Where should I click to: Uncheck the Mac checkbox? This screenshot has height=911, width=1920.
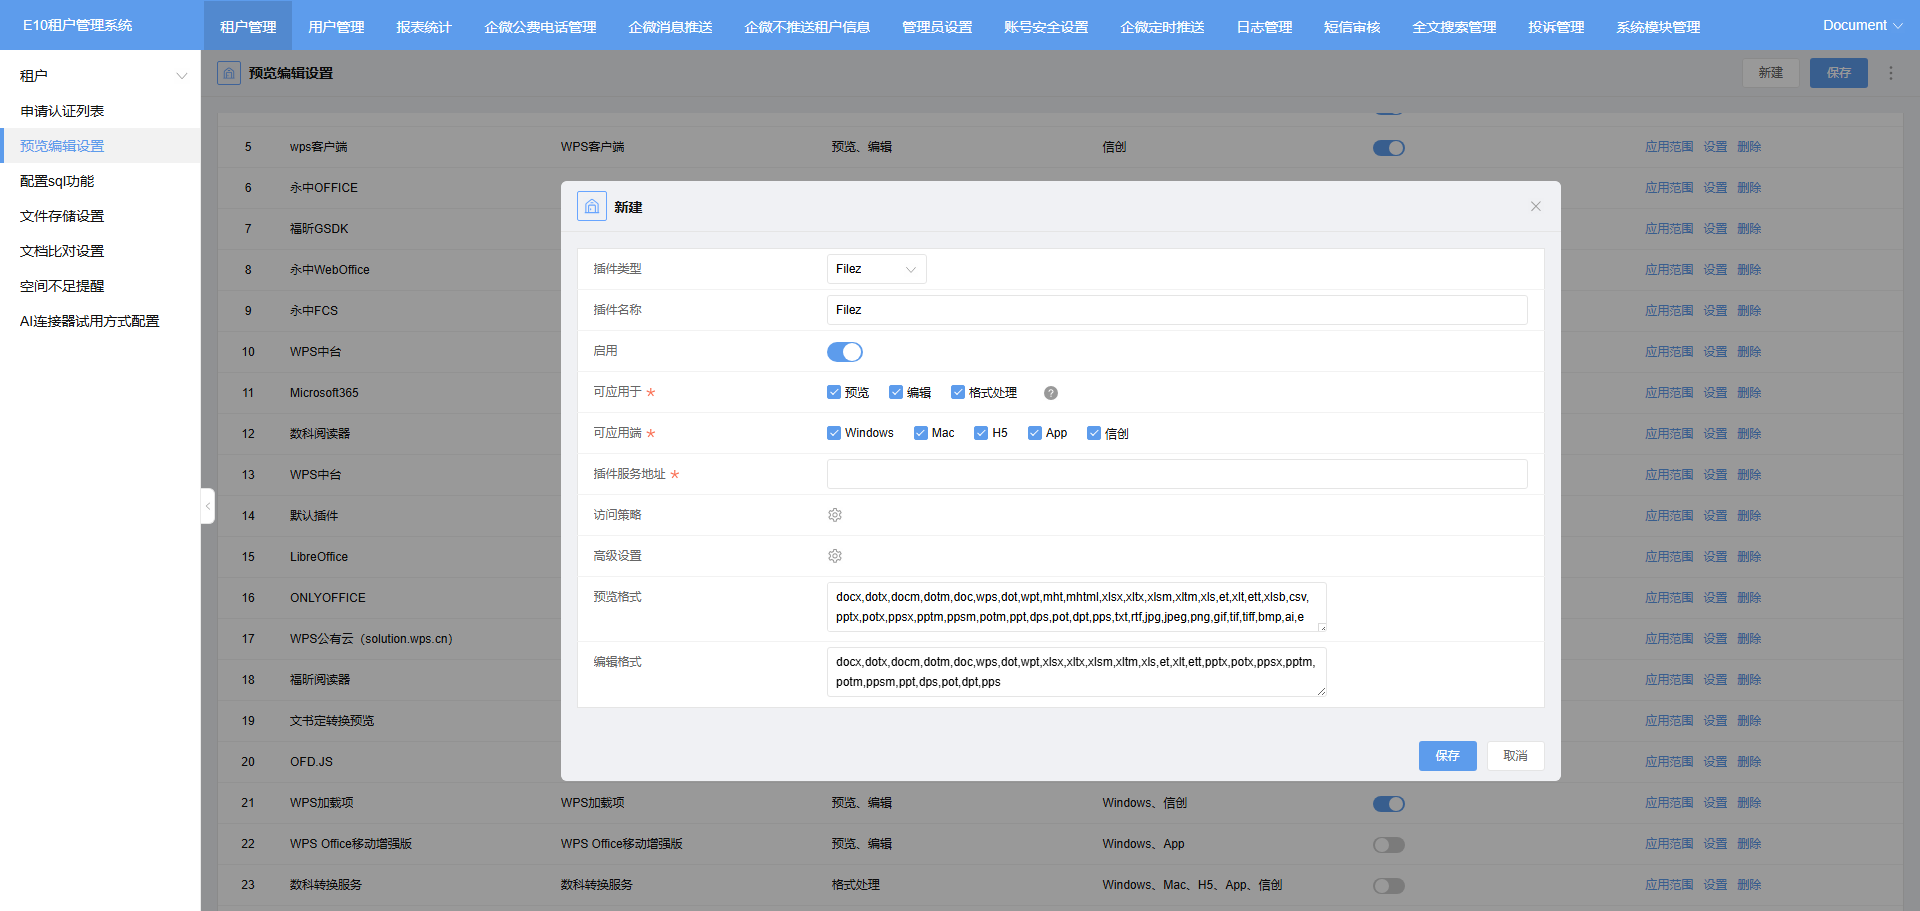coord(921,433)
